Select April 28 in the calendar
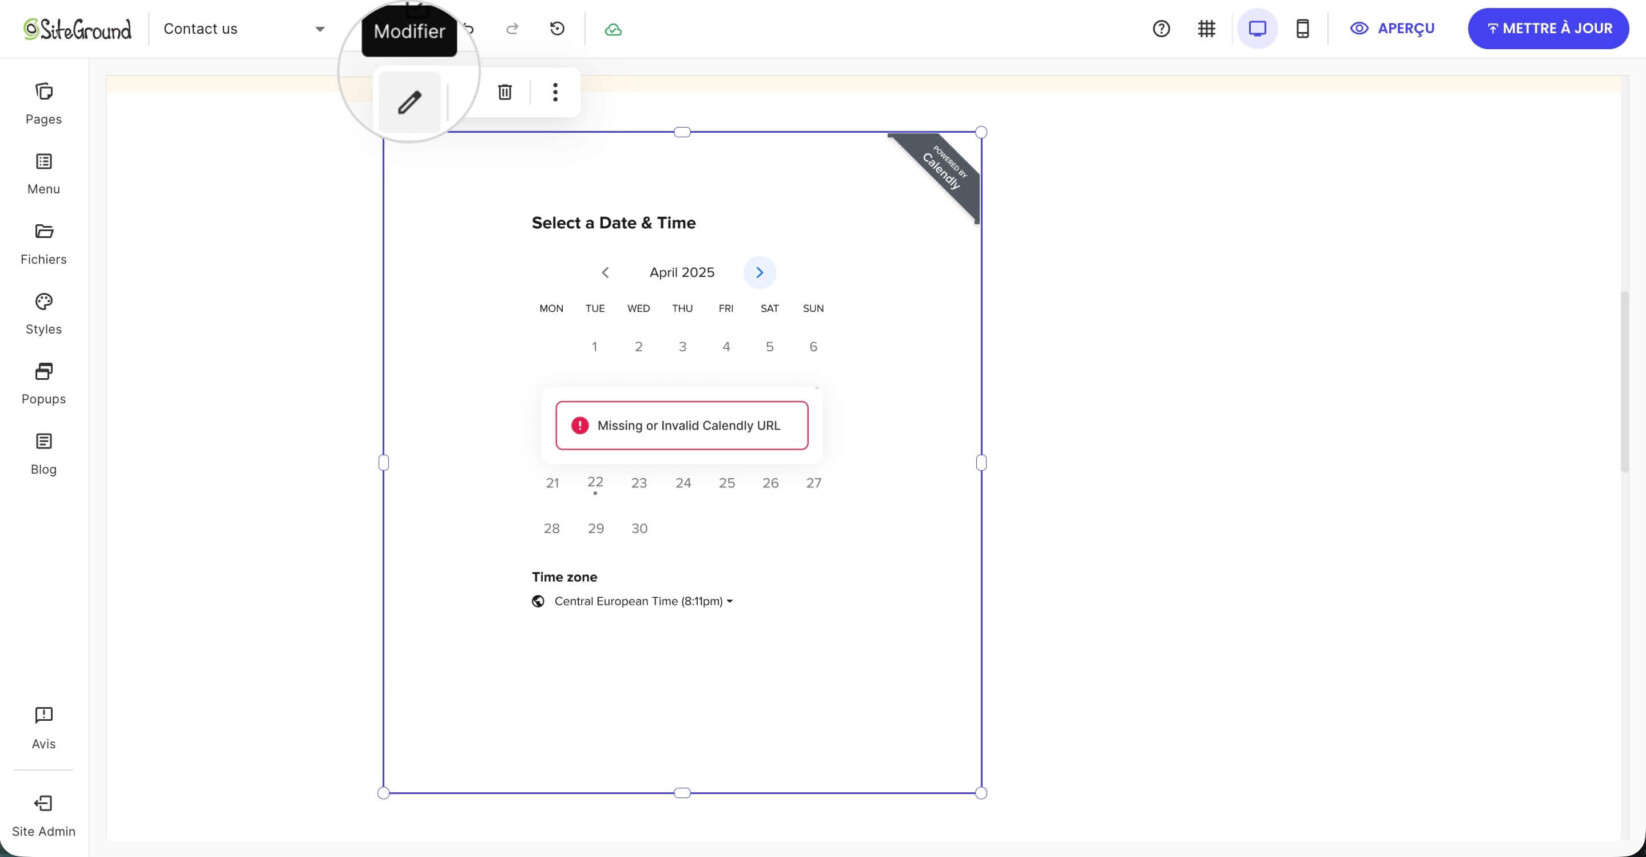Screen dimensions: 1646x857 pyautogui.click(x=552, y=528)
